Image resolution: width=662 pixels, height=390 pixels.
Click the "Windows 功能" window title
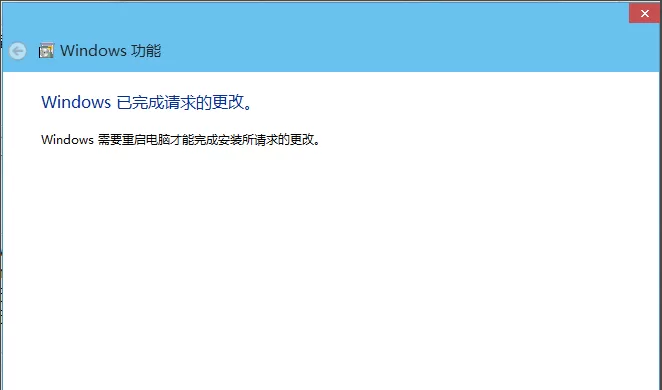click(111, 51)
